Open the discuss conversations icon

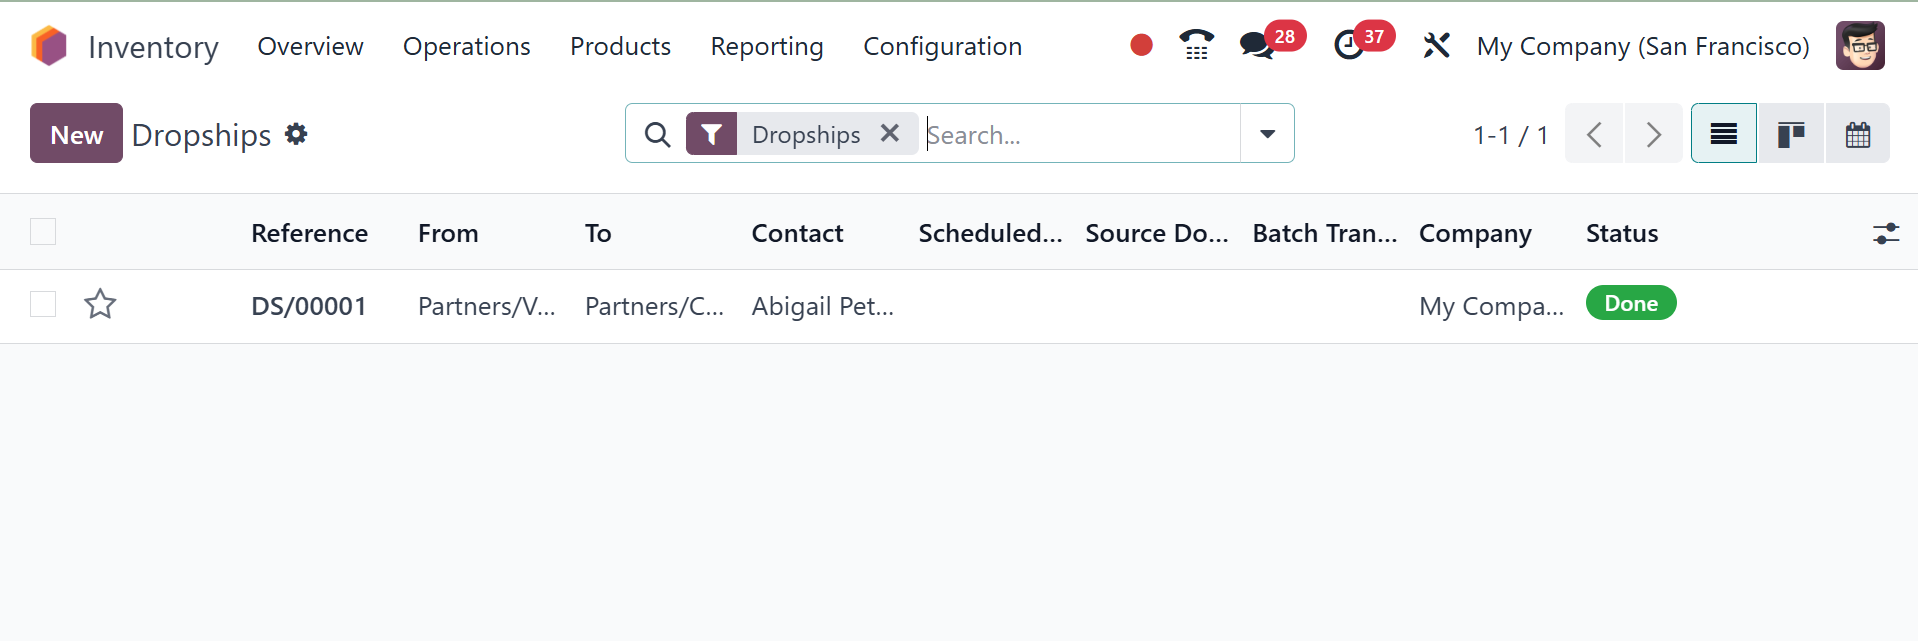click(1256, 46)
